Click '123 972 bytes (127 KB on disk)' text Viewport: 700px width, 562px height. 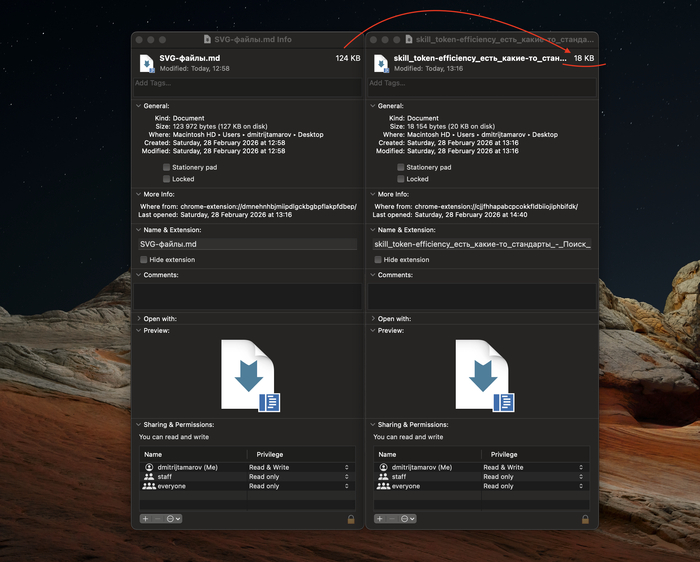[x=220, y=126]
